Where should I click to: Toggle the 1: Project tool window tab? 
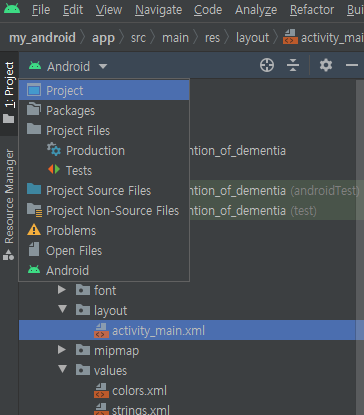pos(9,92)
